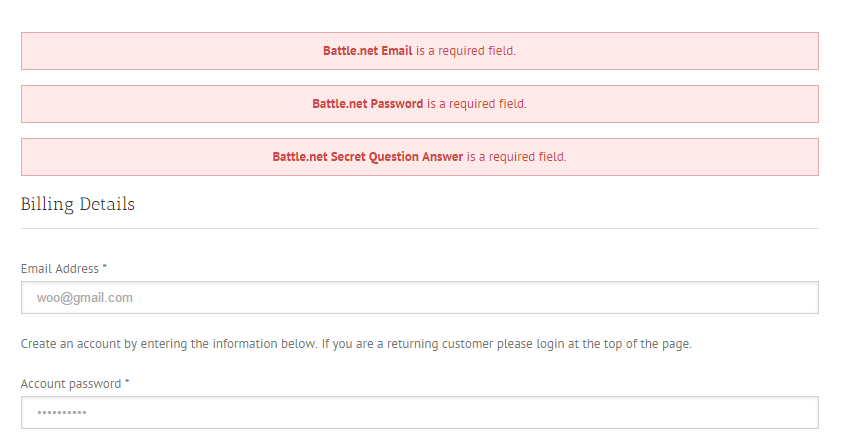Click the Account password field label
The image size is (848, 441).
[x=70, y=384]
